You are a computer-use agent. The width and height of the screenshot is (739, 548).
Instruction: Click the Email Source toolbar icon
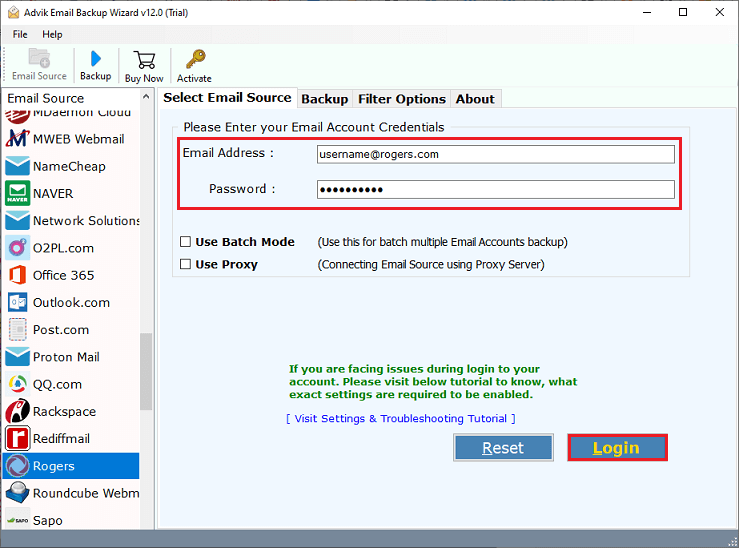[x=39, y=58]
